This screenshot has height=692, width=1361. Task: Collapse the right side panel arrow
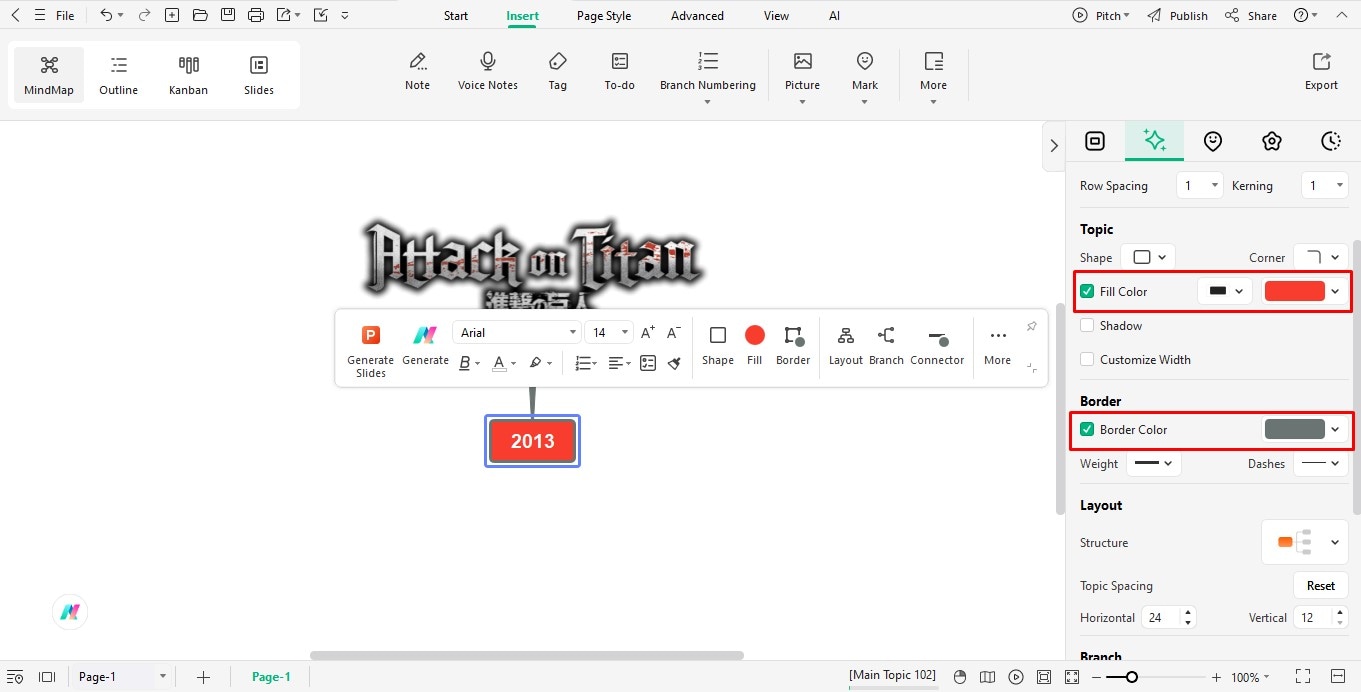1053,146
